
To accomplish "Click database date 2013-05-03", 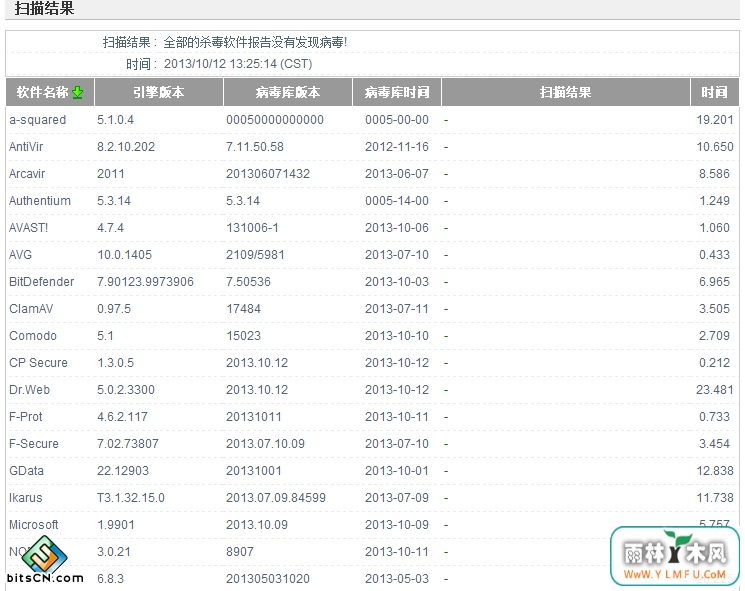I will [x=397, y=579].
